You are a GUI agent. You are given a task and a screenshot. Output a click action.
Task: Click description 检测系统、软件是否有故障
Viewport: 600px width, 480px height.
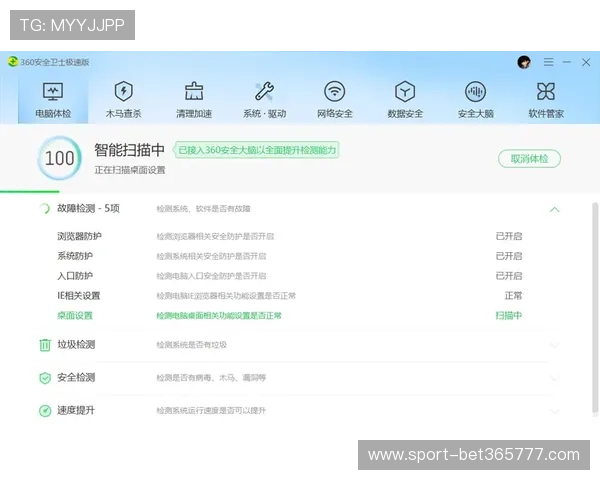(203, 209)
